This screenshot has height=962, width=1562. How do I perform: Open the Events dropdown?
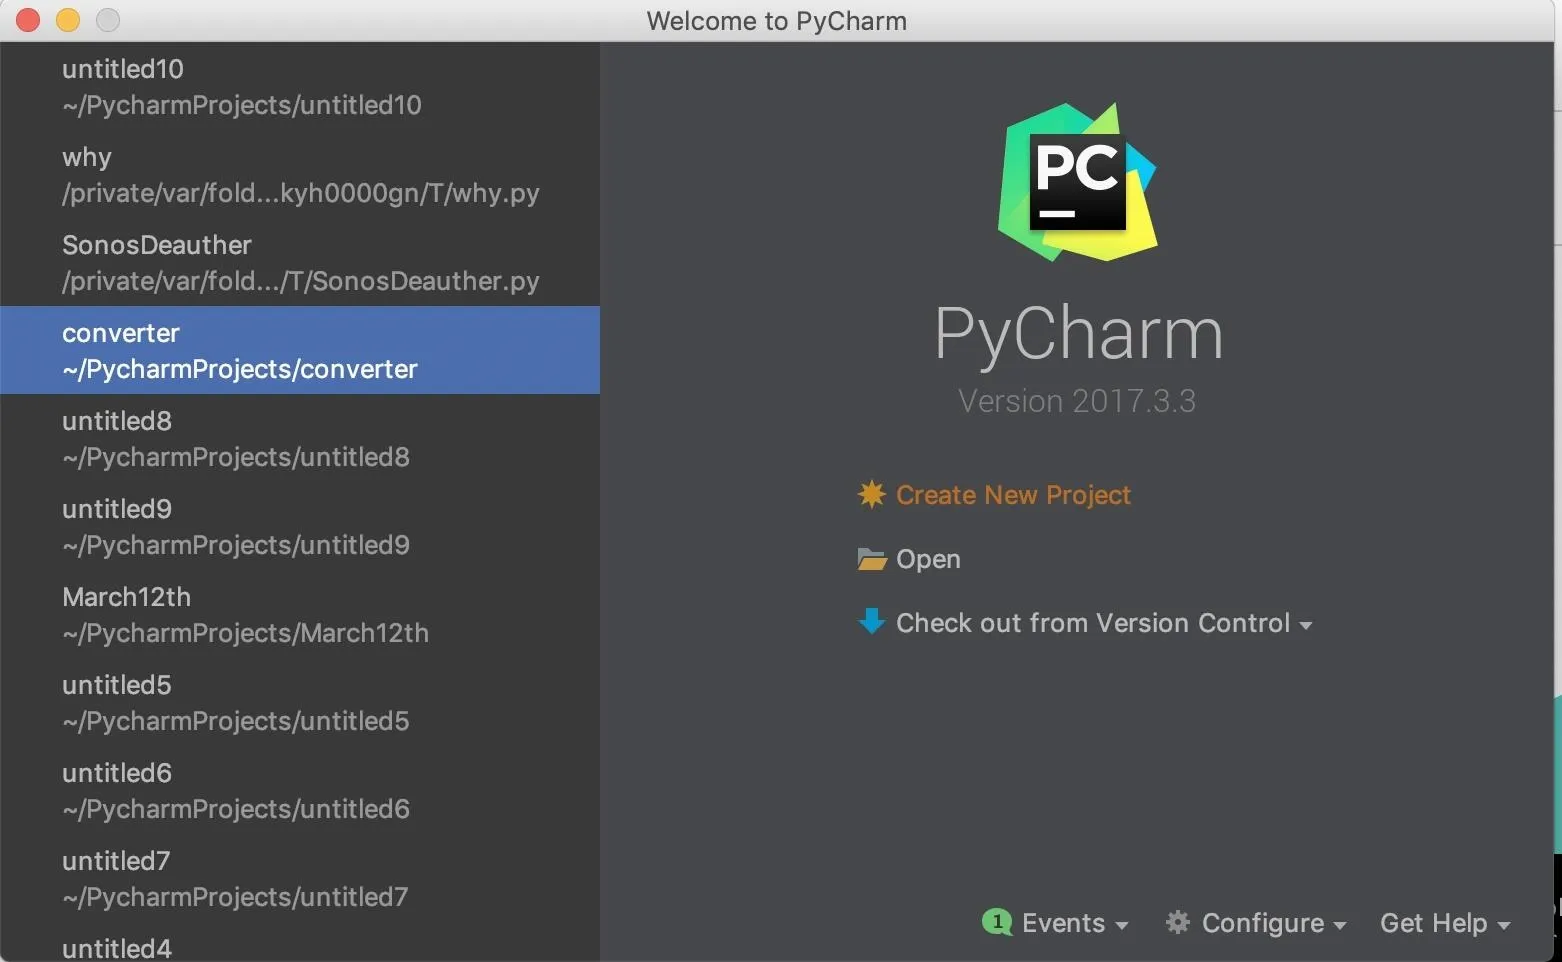click(x=1075, y=923)
